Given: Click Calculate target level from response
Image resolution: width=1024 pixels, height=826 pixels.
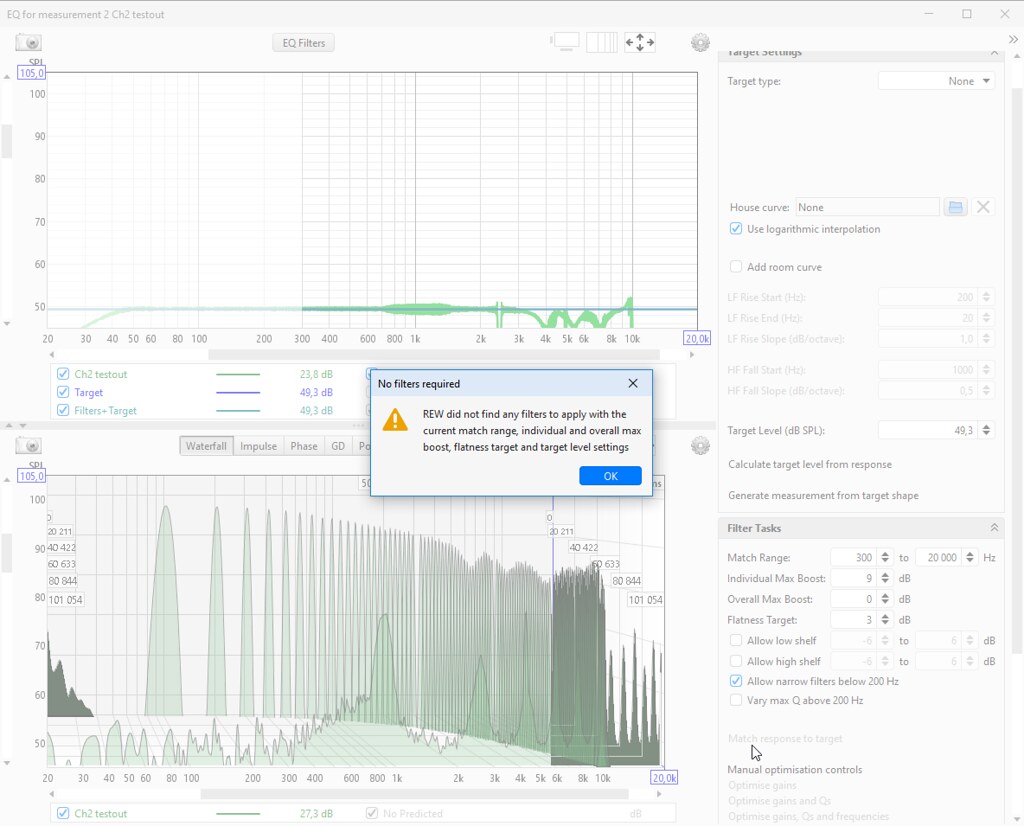Looking at the screenshot, I should coord(810,464).
